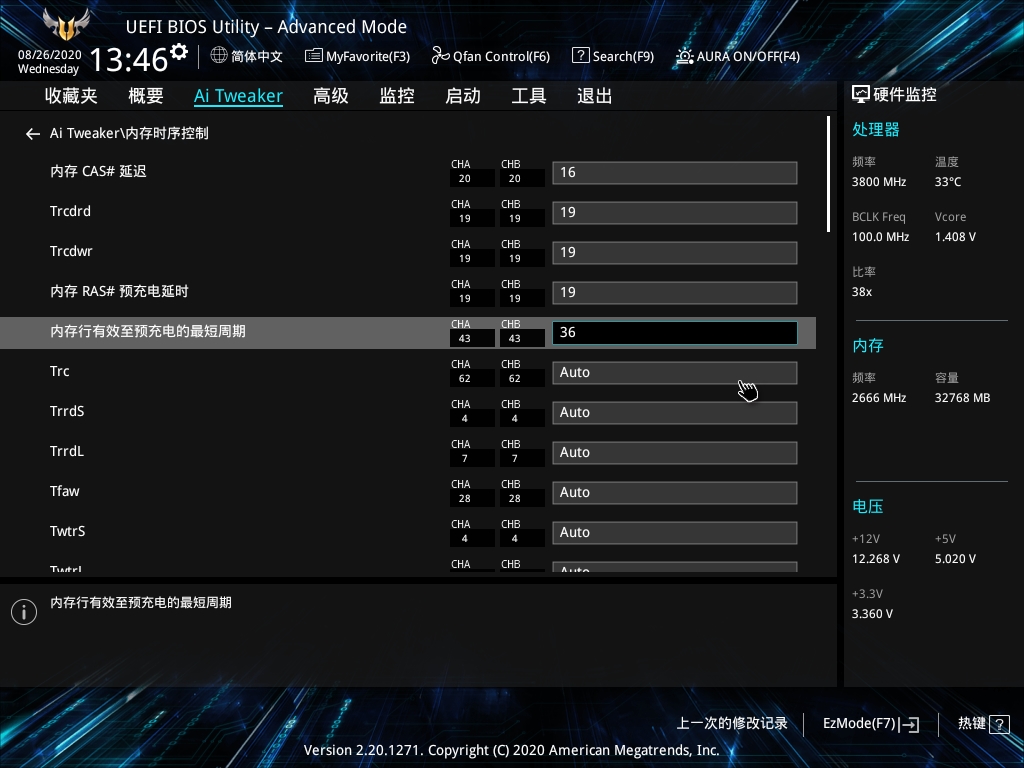Open Search(F9)
This screenshot has width=1024, height=768.
click(x=613, y=56)
